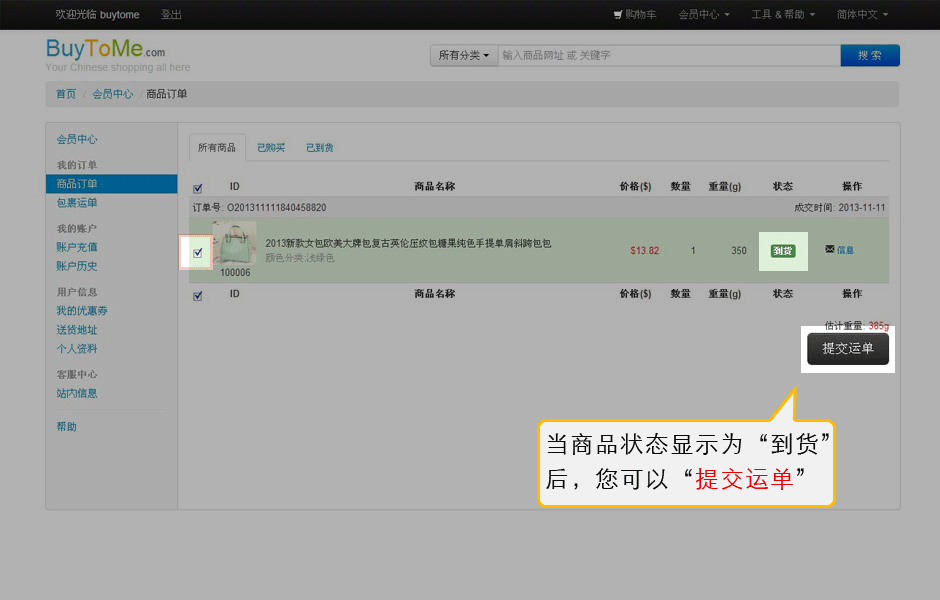Switch to the 已到货 tab

pyautogui.click(x=320, y=148)
